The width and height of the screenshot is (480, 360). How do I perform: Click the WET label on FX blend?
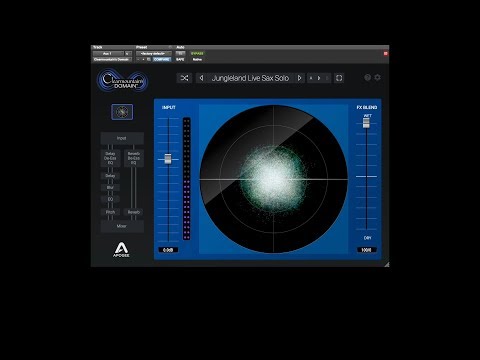point(367,116)
